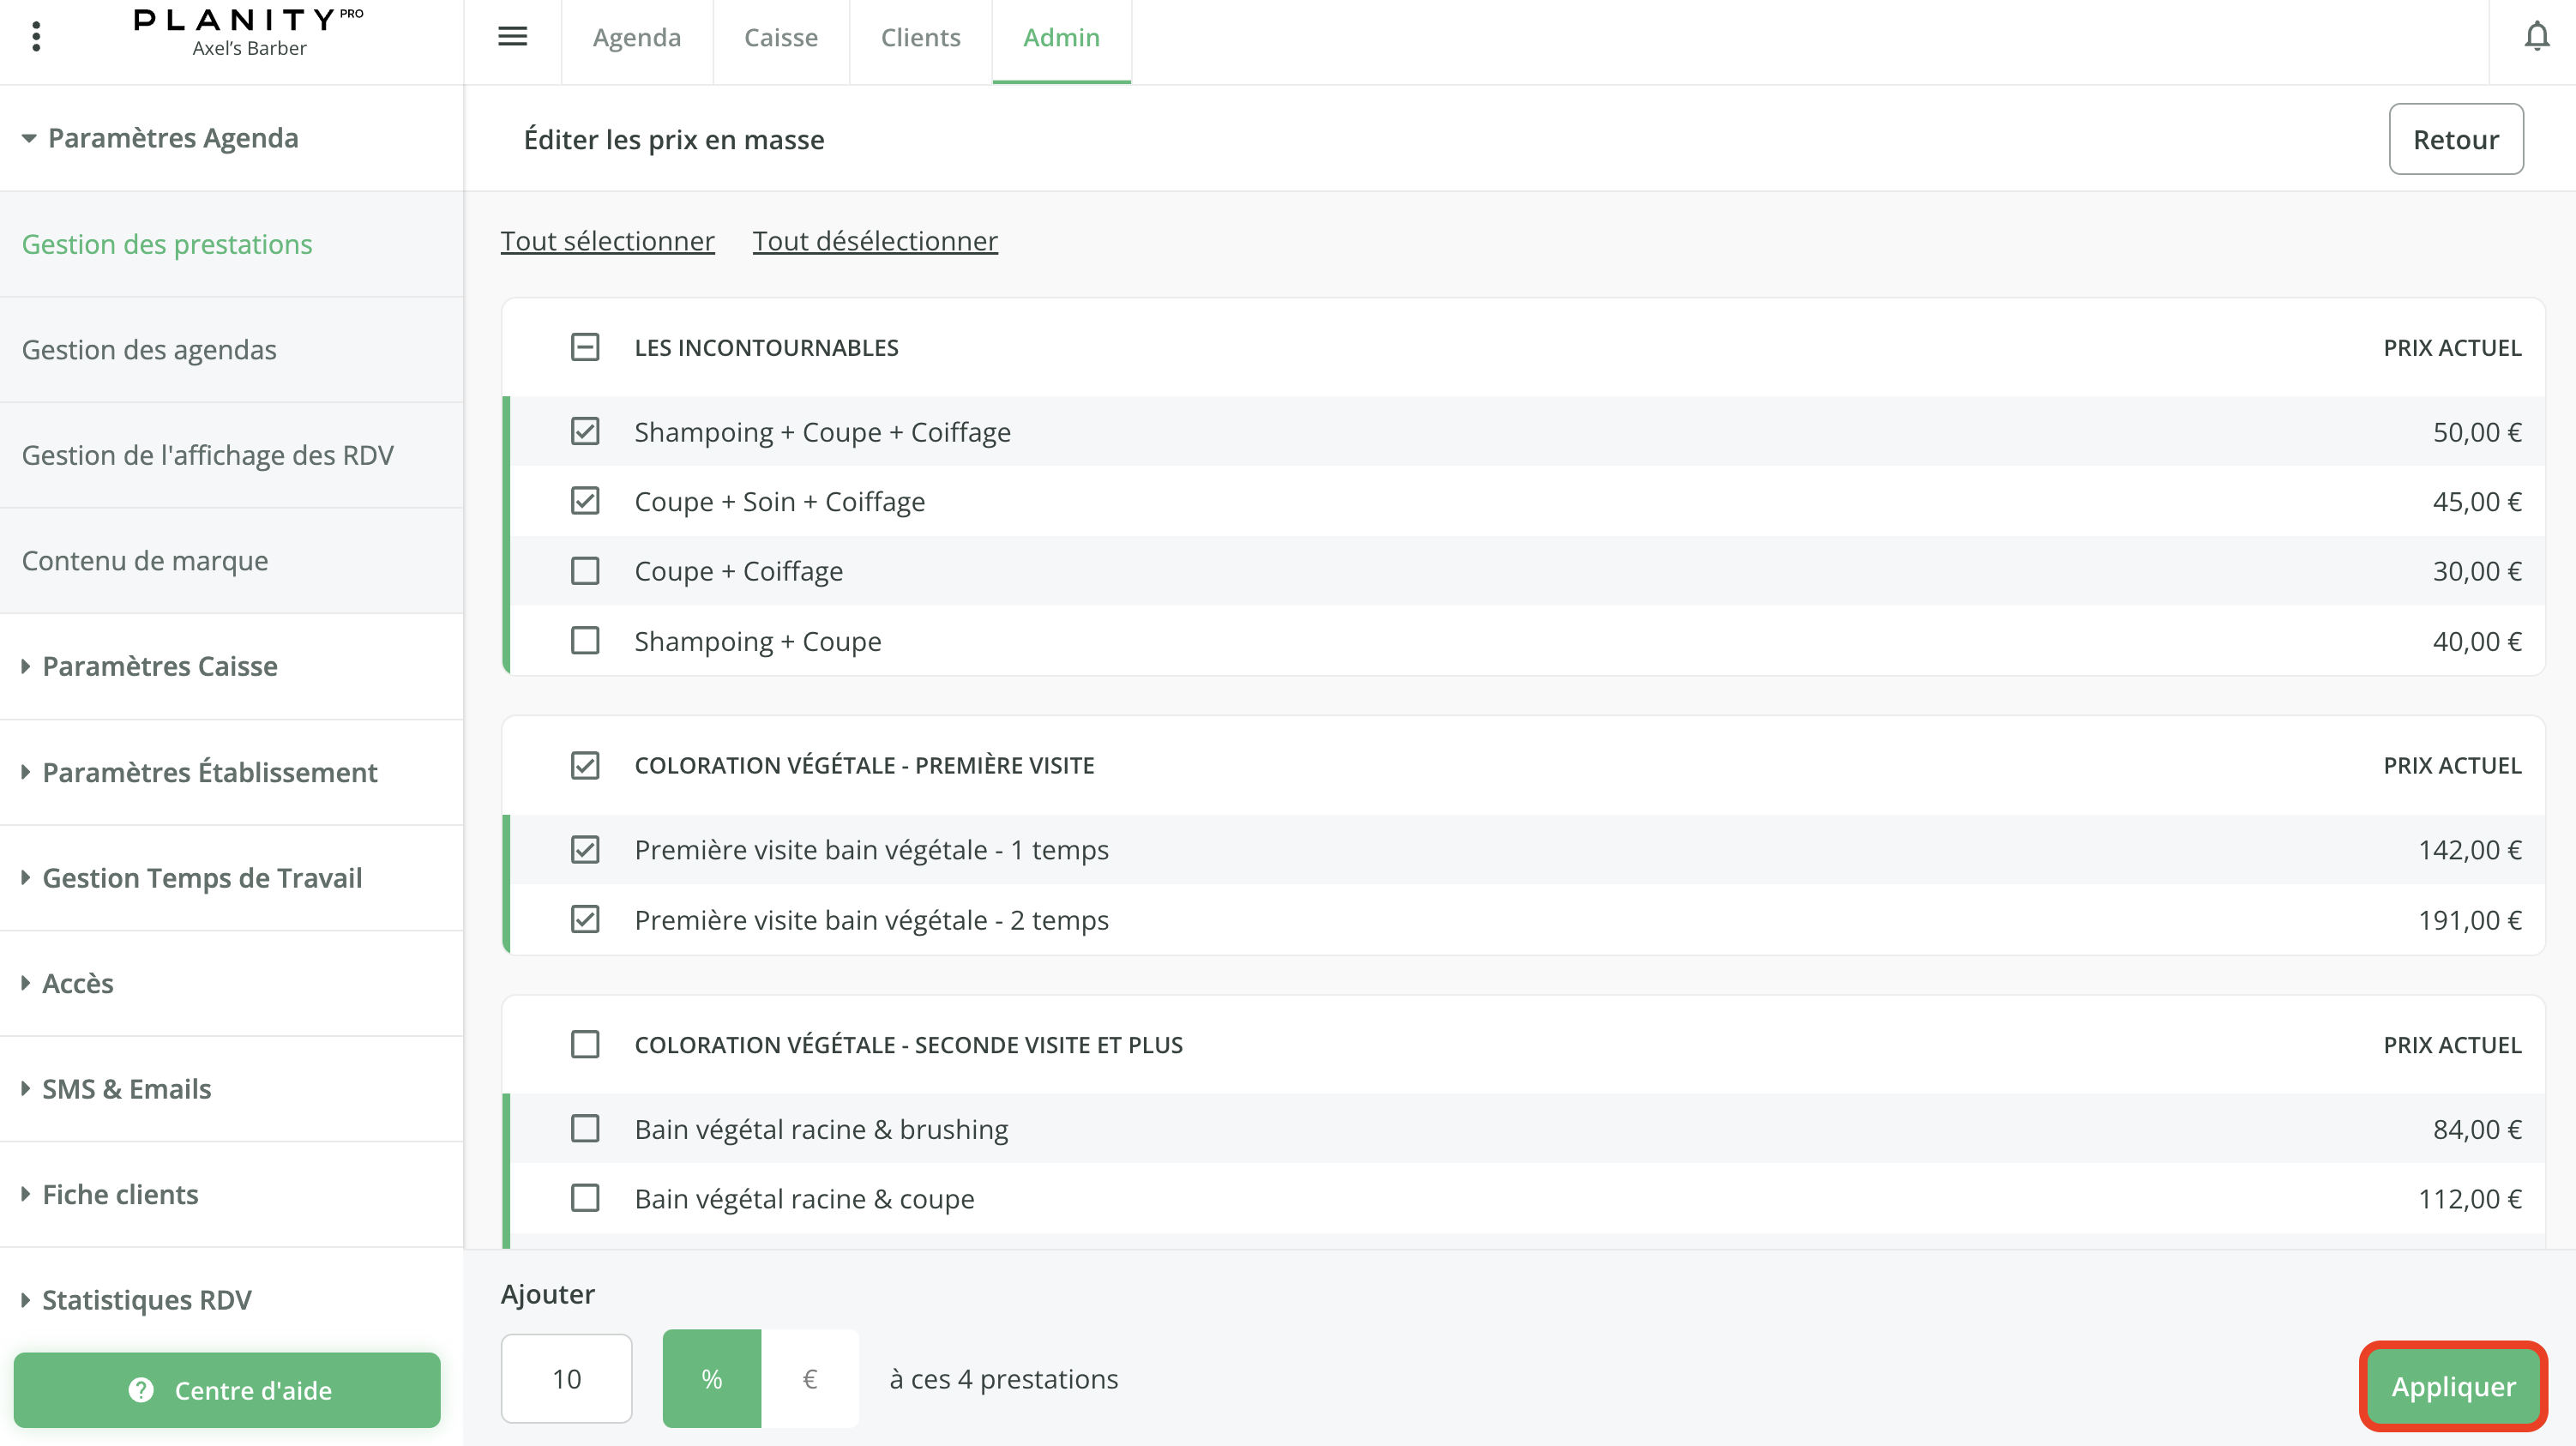
Task: Expand the Statistiques RDV section
Action: [x=146, y=1300]
